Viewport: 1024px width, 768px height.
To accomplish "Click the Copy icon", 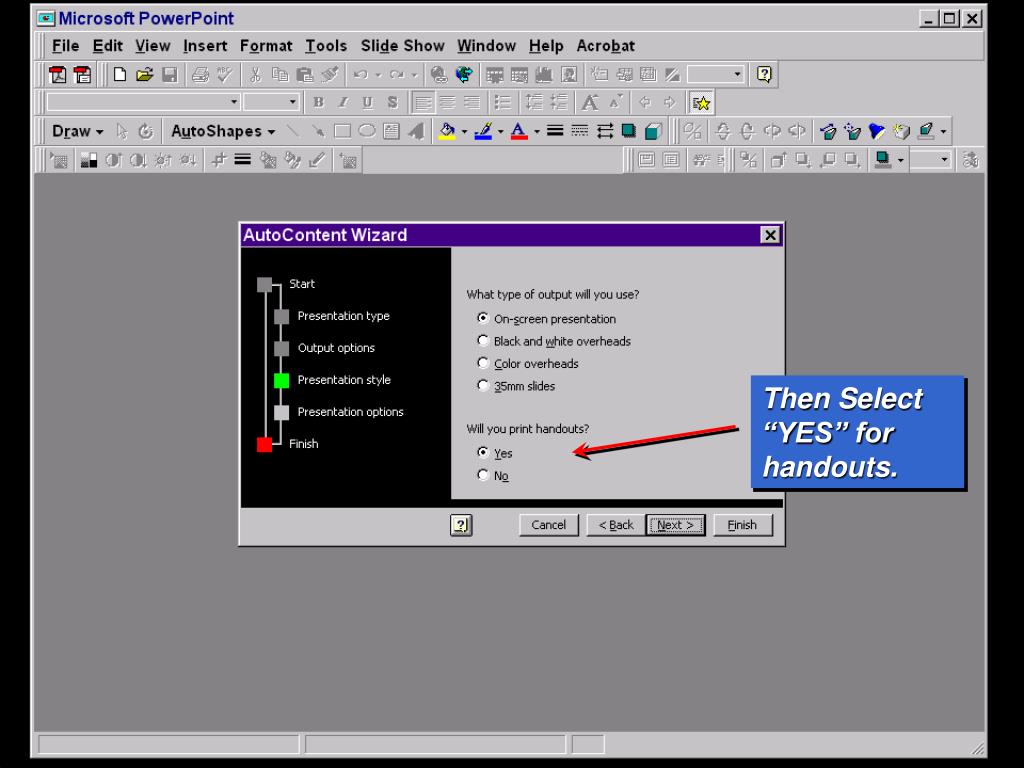I will click(280, 74).
